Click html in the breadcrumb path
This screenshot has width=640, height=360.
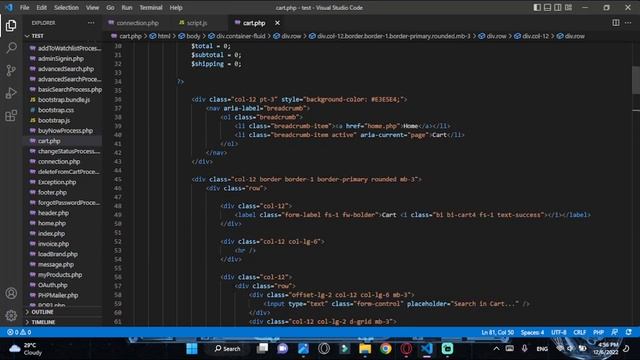click(x=164, y=36)
